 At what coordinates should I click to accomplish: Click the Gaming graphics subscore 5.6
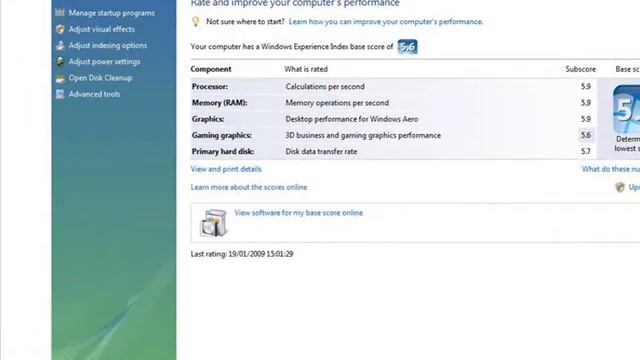tap(586, 135)
